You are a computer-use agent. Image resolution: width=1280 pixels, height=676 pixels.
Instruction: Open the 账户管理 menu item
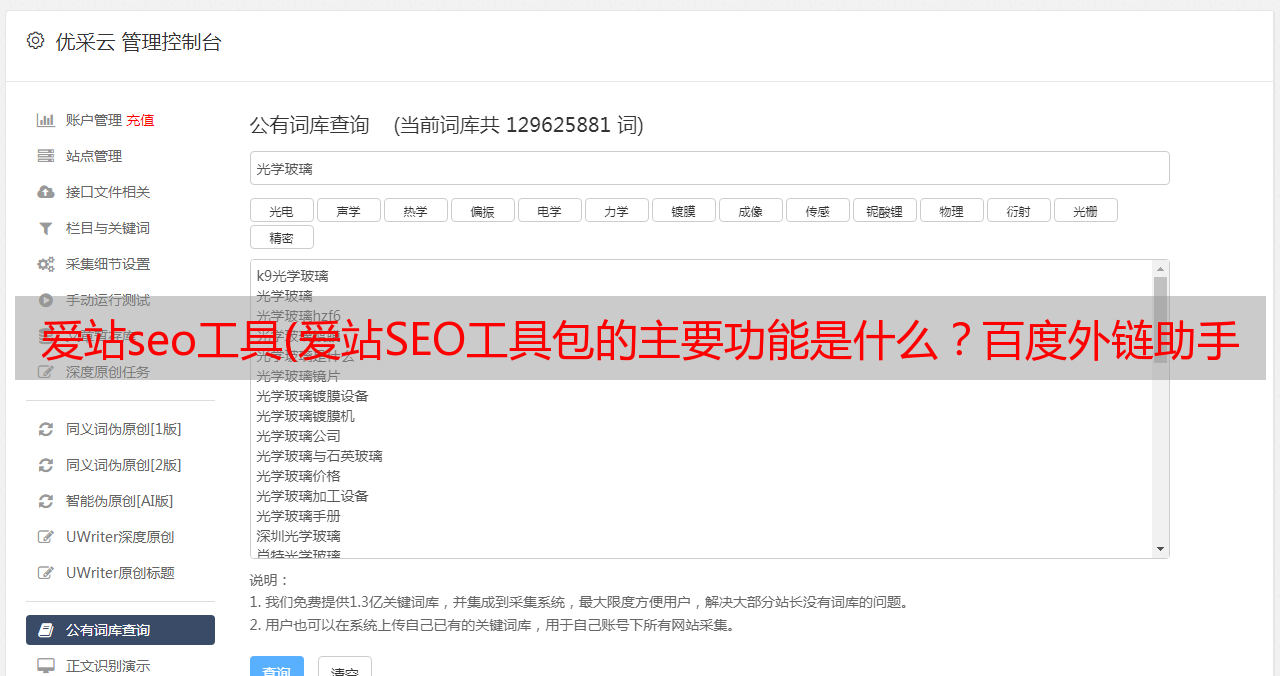coord(94,120)
